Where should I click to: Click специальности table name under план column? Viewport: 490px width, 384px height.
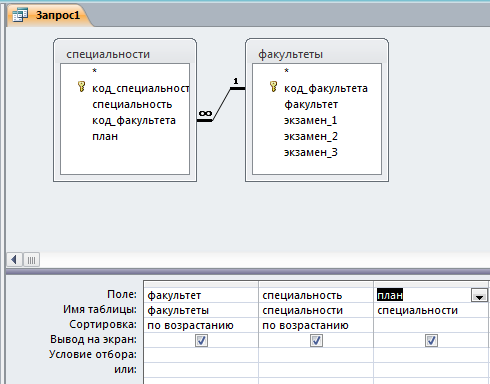point(432,310)
